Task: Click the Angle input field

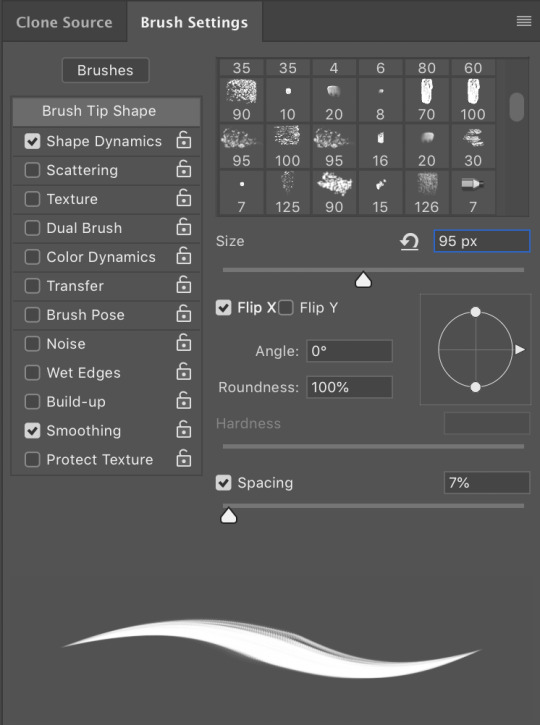Action: tap(350, 351)
